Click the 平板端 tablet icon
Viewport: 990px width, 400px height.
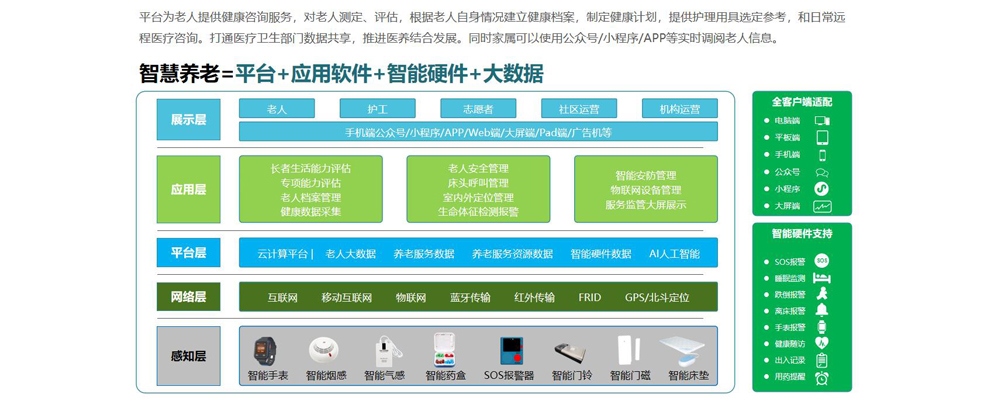click(x=822, y=138)
